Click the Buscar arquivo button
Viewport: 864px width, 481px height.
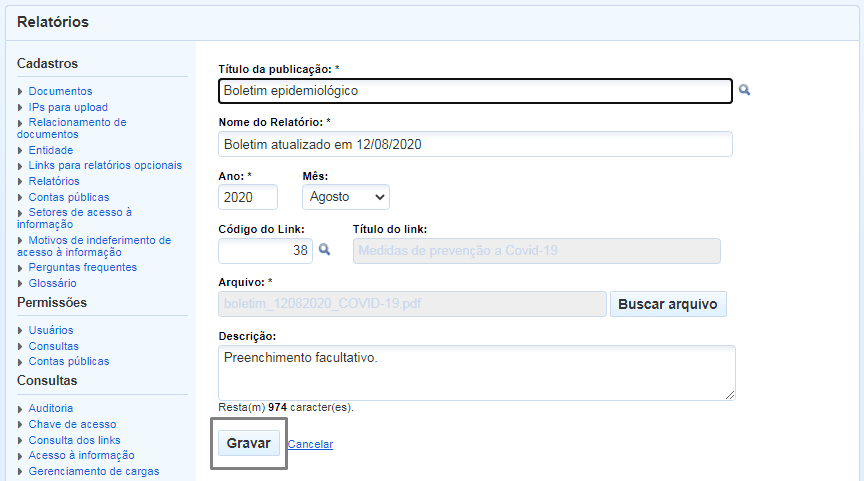pyautogui.click(x=668, y=304)
